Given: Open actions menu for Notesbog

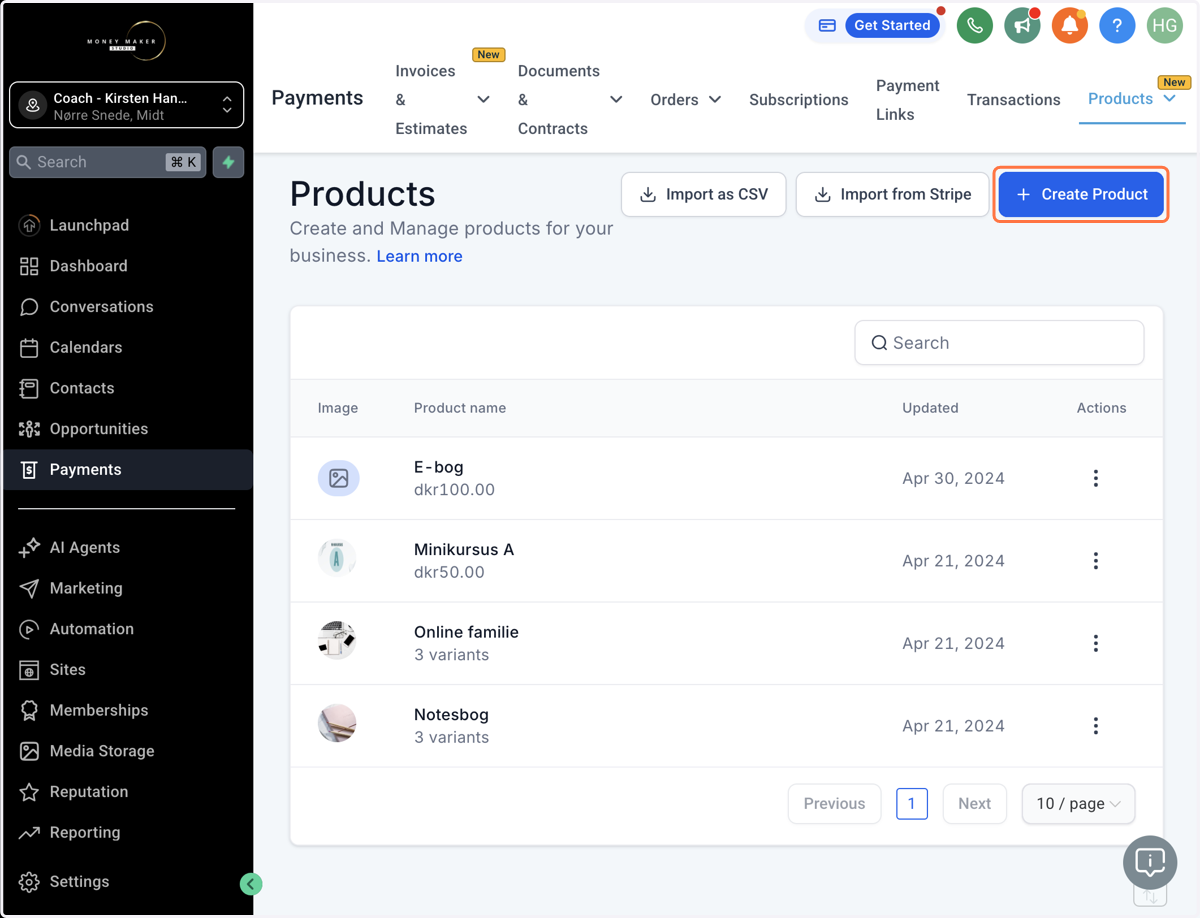Looking at the screenshot, I should click(1096, 726).
